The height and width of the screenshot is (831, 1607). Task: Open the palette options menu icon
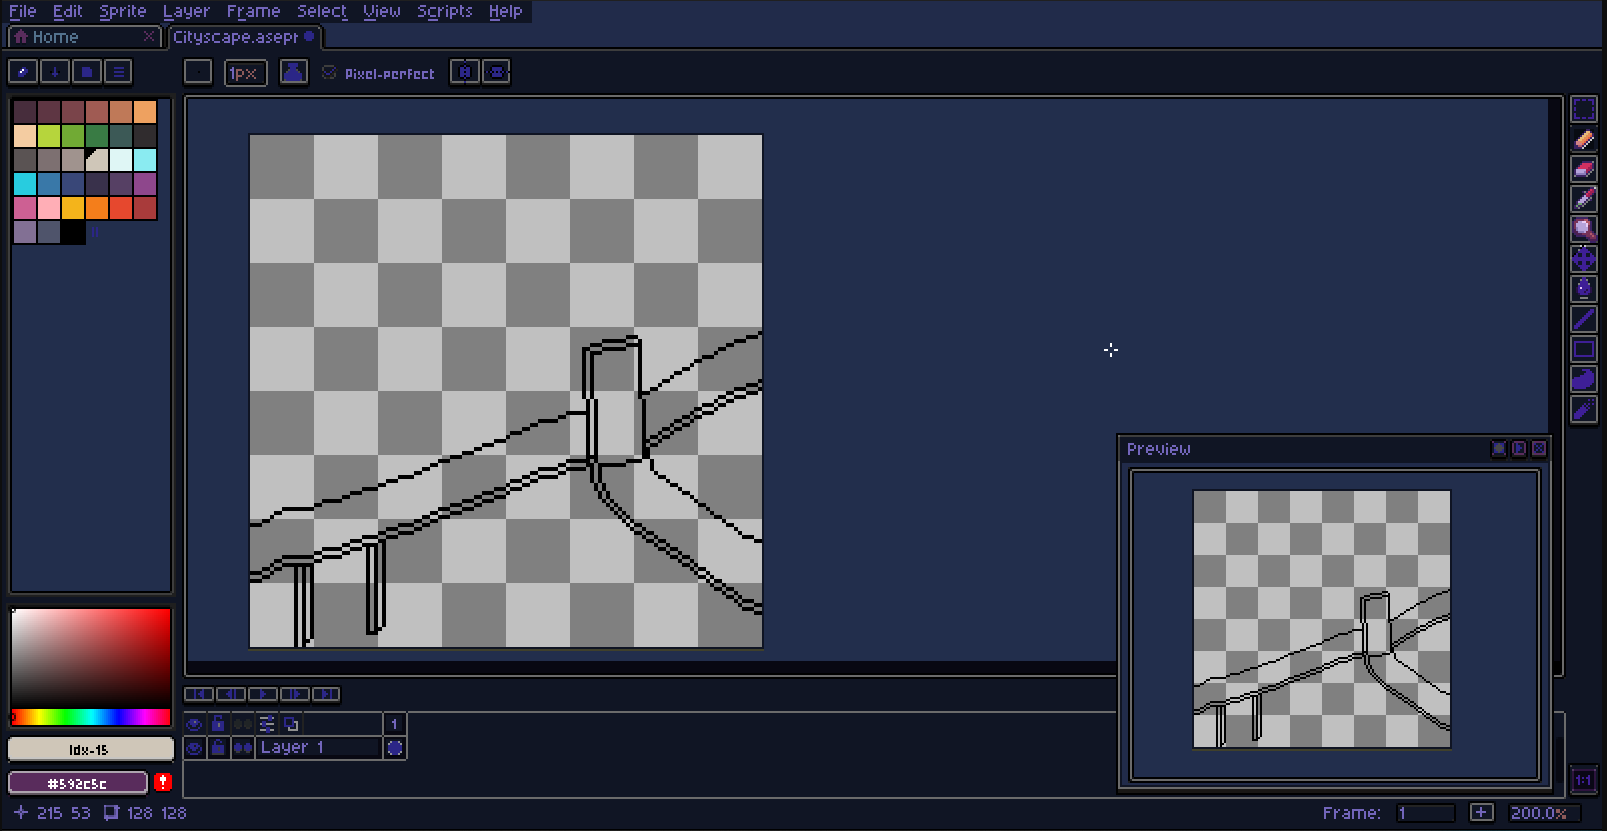click(119, 72)
